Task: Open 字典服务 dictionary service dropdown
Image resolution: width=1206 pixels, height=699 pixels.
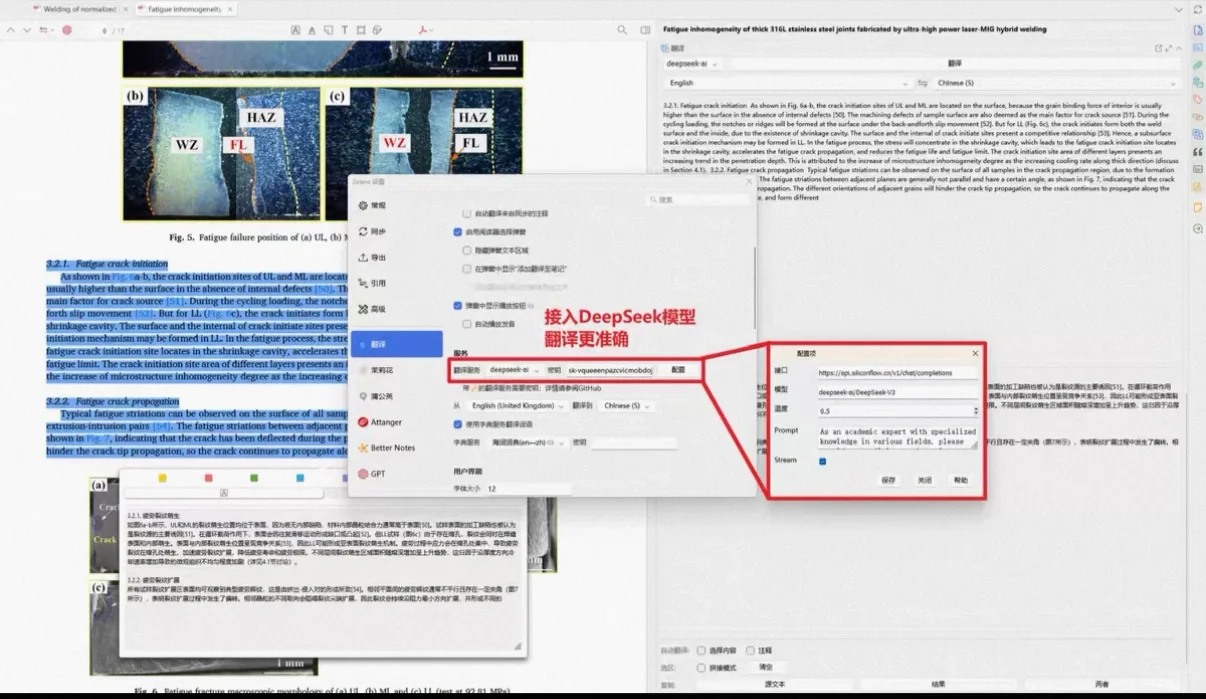Action: 527,442
